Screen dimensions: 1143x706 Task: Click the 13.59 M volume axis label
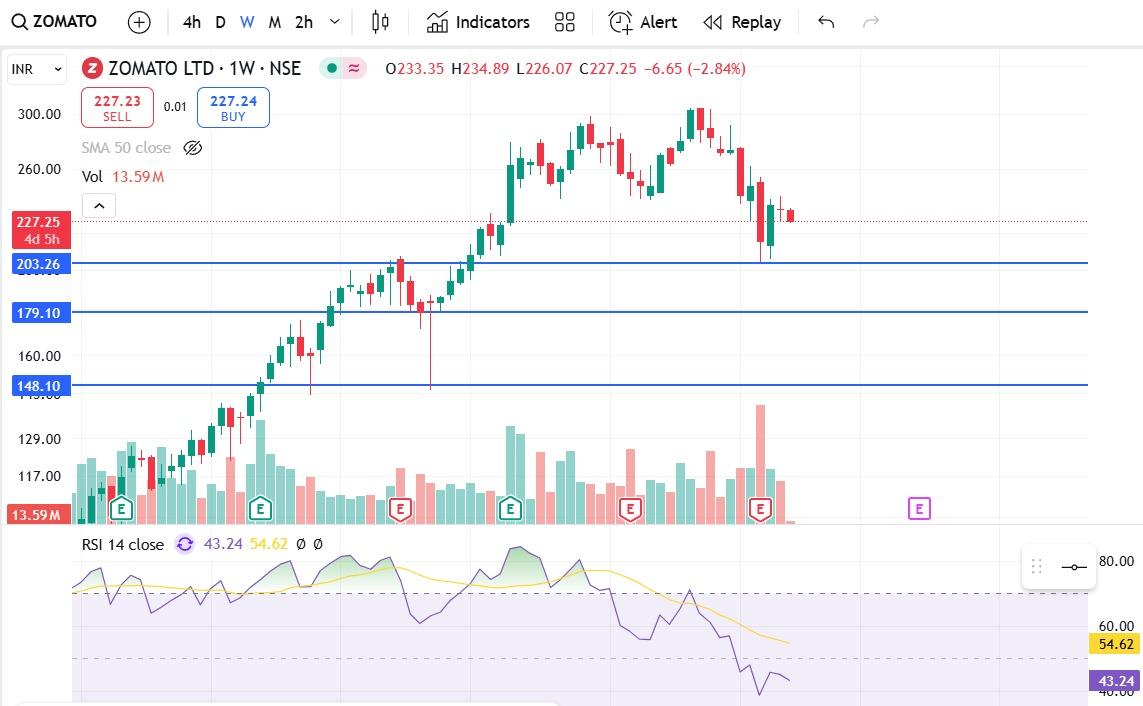(x=39, y=514)
